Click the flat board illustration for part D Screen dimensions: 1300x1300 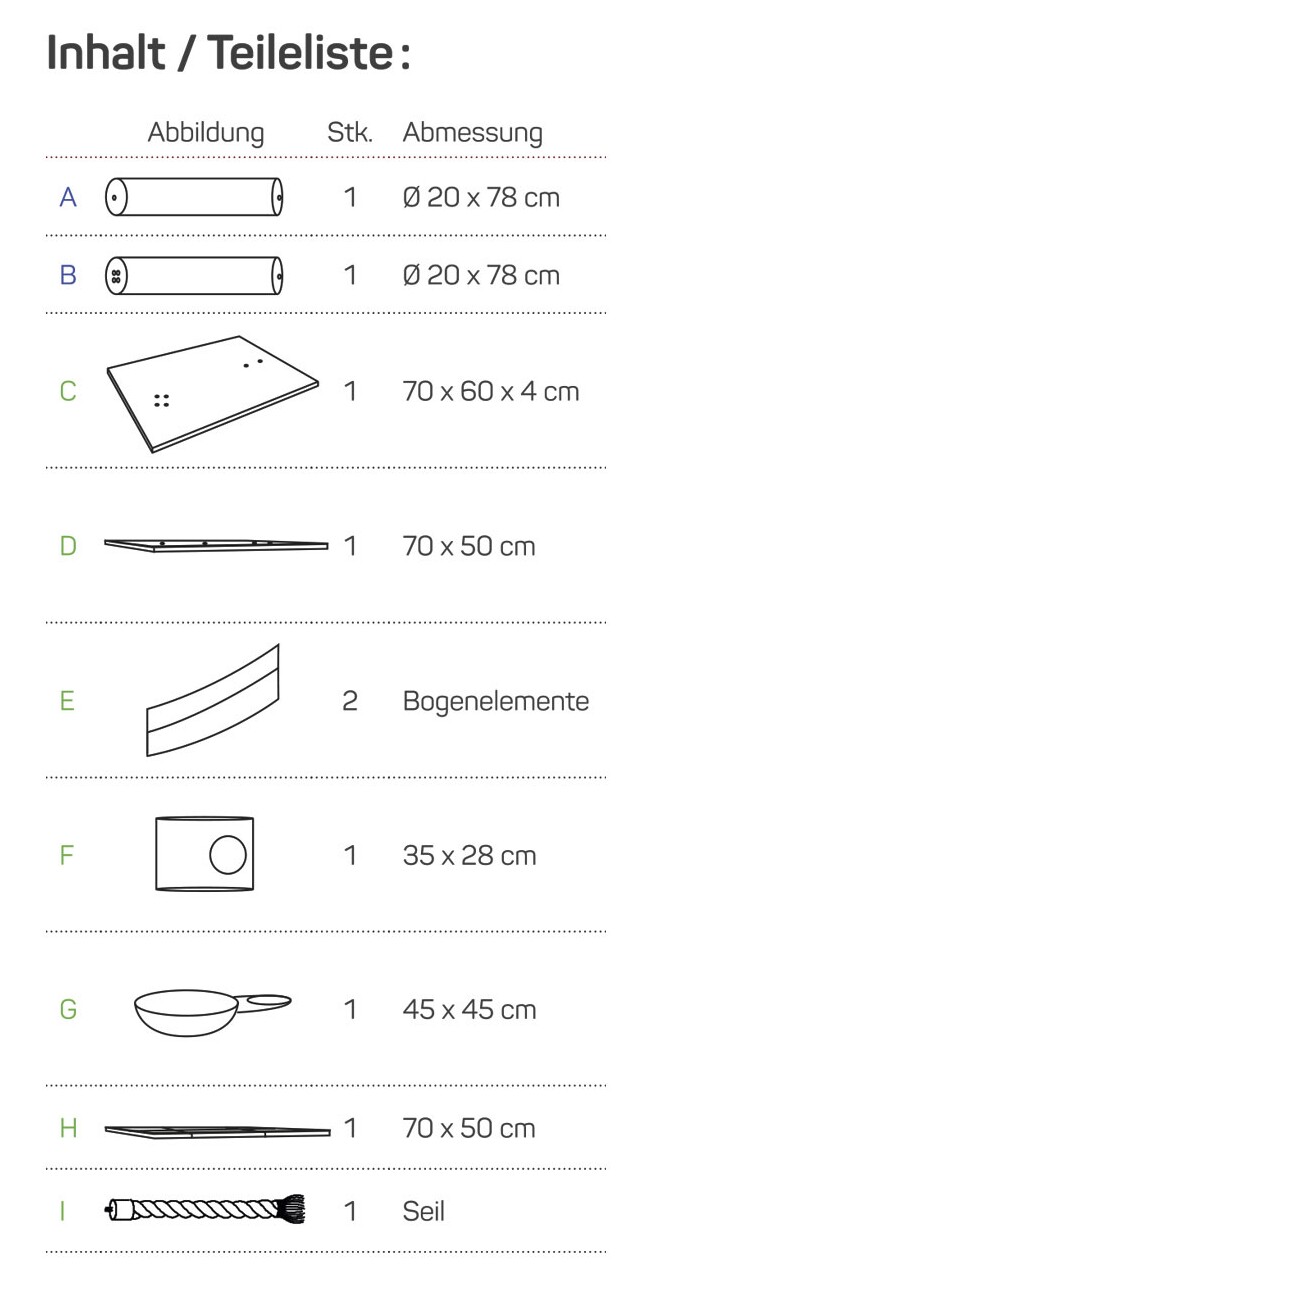(x=216, y=545)
